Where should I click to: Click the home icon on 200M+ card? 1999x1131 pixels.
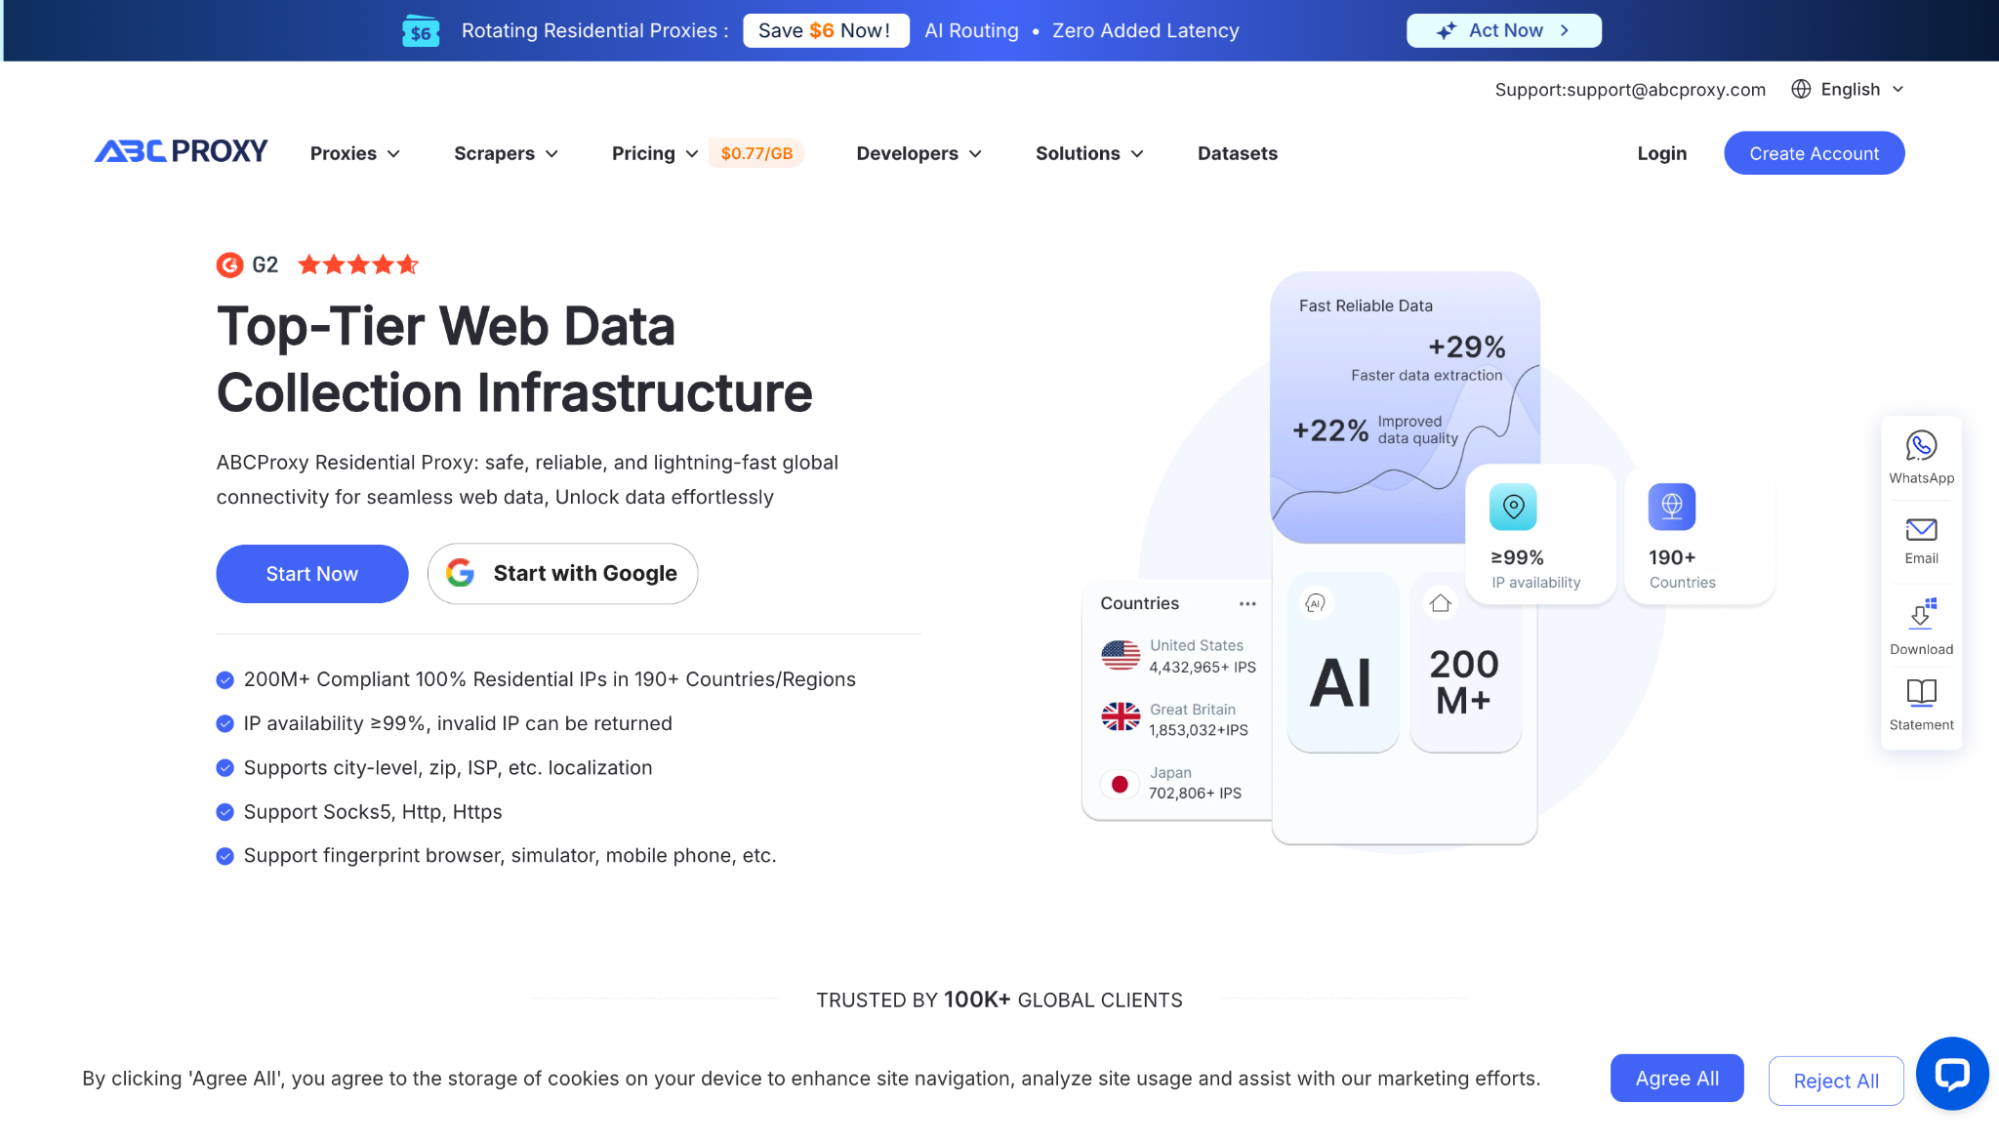click(x=1440, y=603)
